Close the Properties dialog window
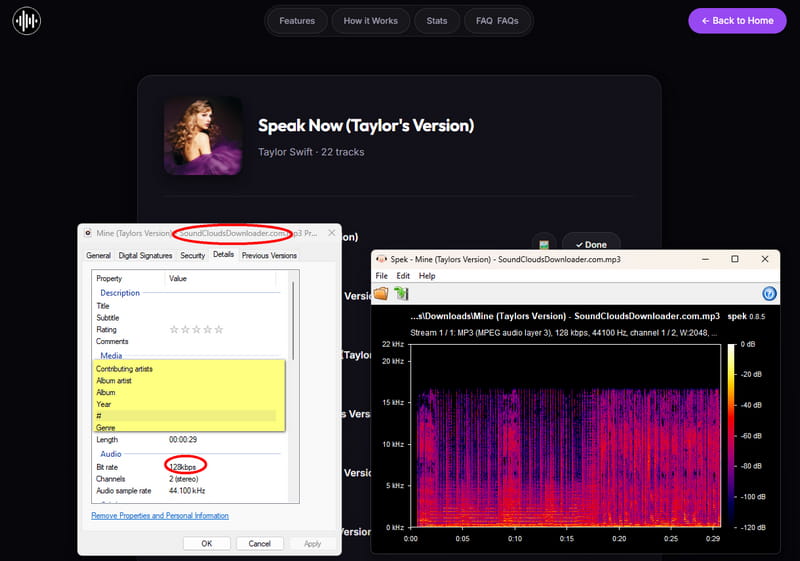Screen dimensions: 800x561 (332, 233)
